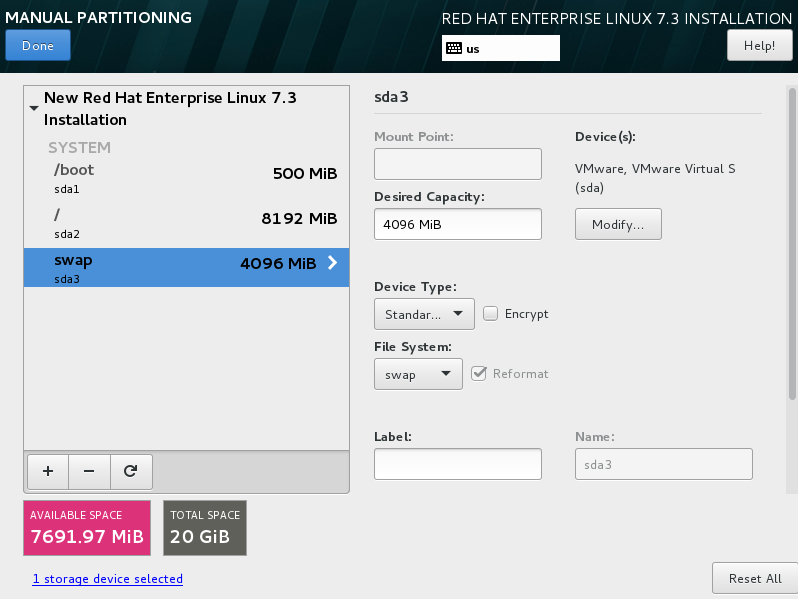Viewport: 798px width, 599px height.
Task: Enable the Encrypt checkbox
Action: pos(491,313)
